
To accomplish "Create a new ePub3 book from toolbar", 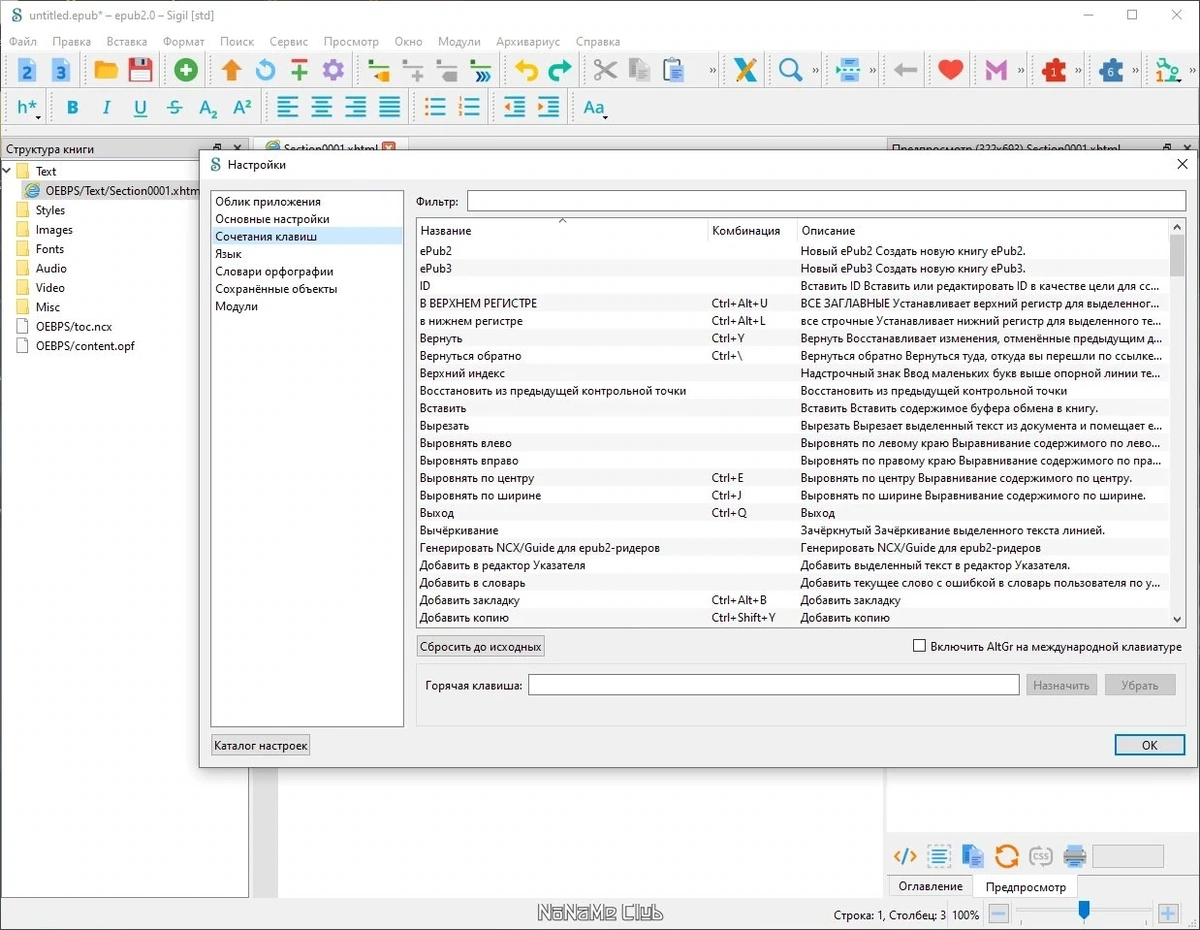I will pos(61,70).
